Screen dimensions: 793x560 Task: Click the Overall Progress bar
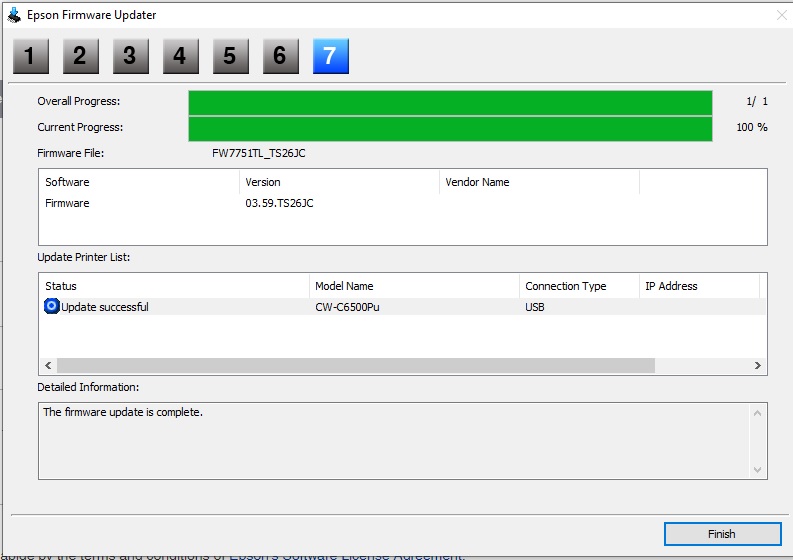(450, 103)
